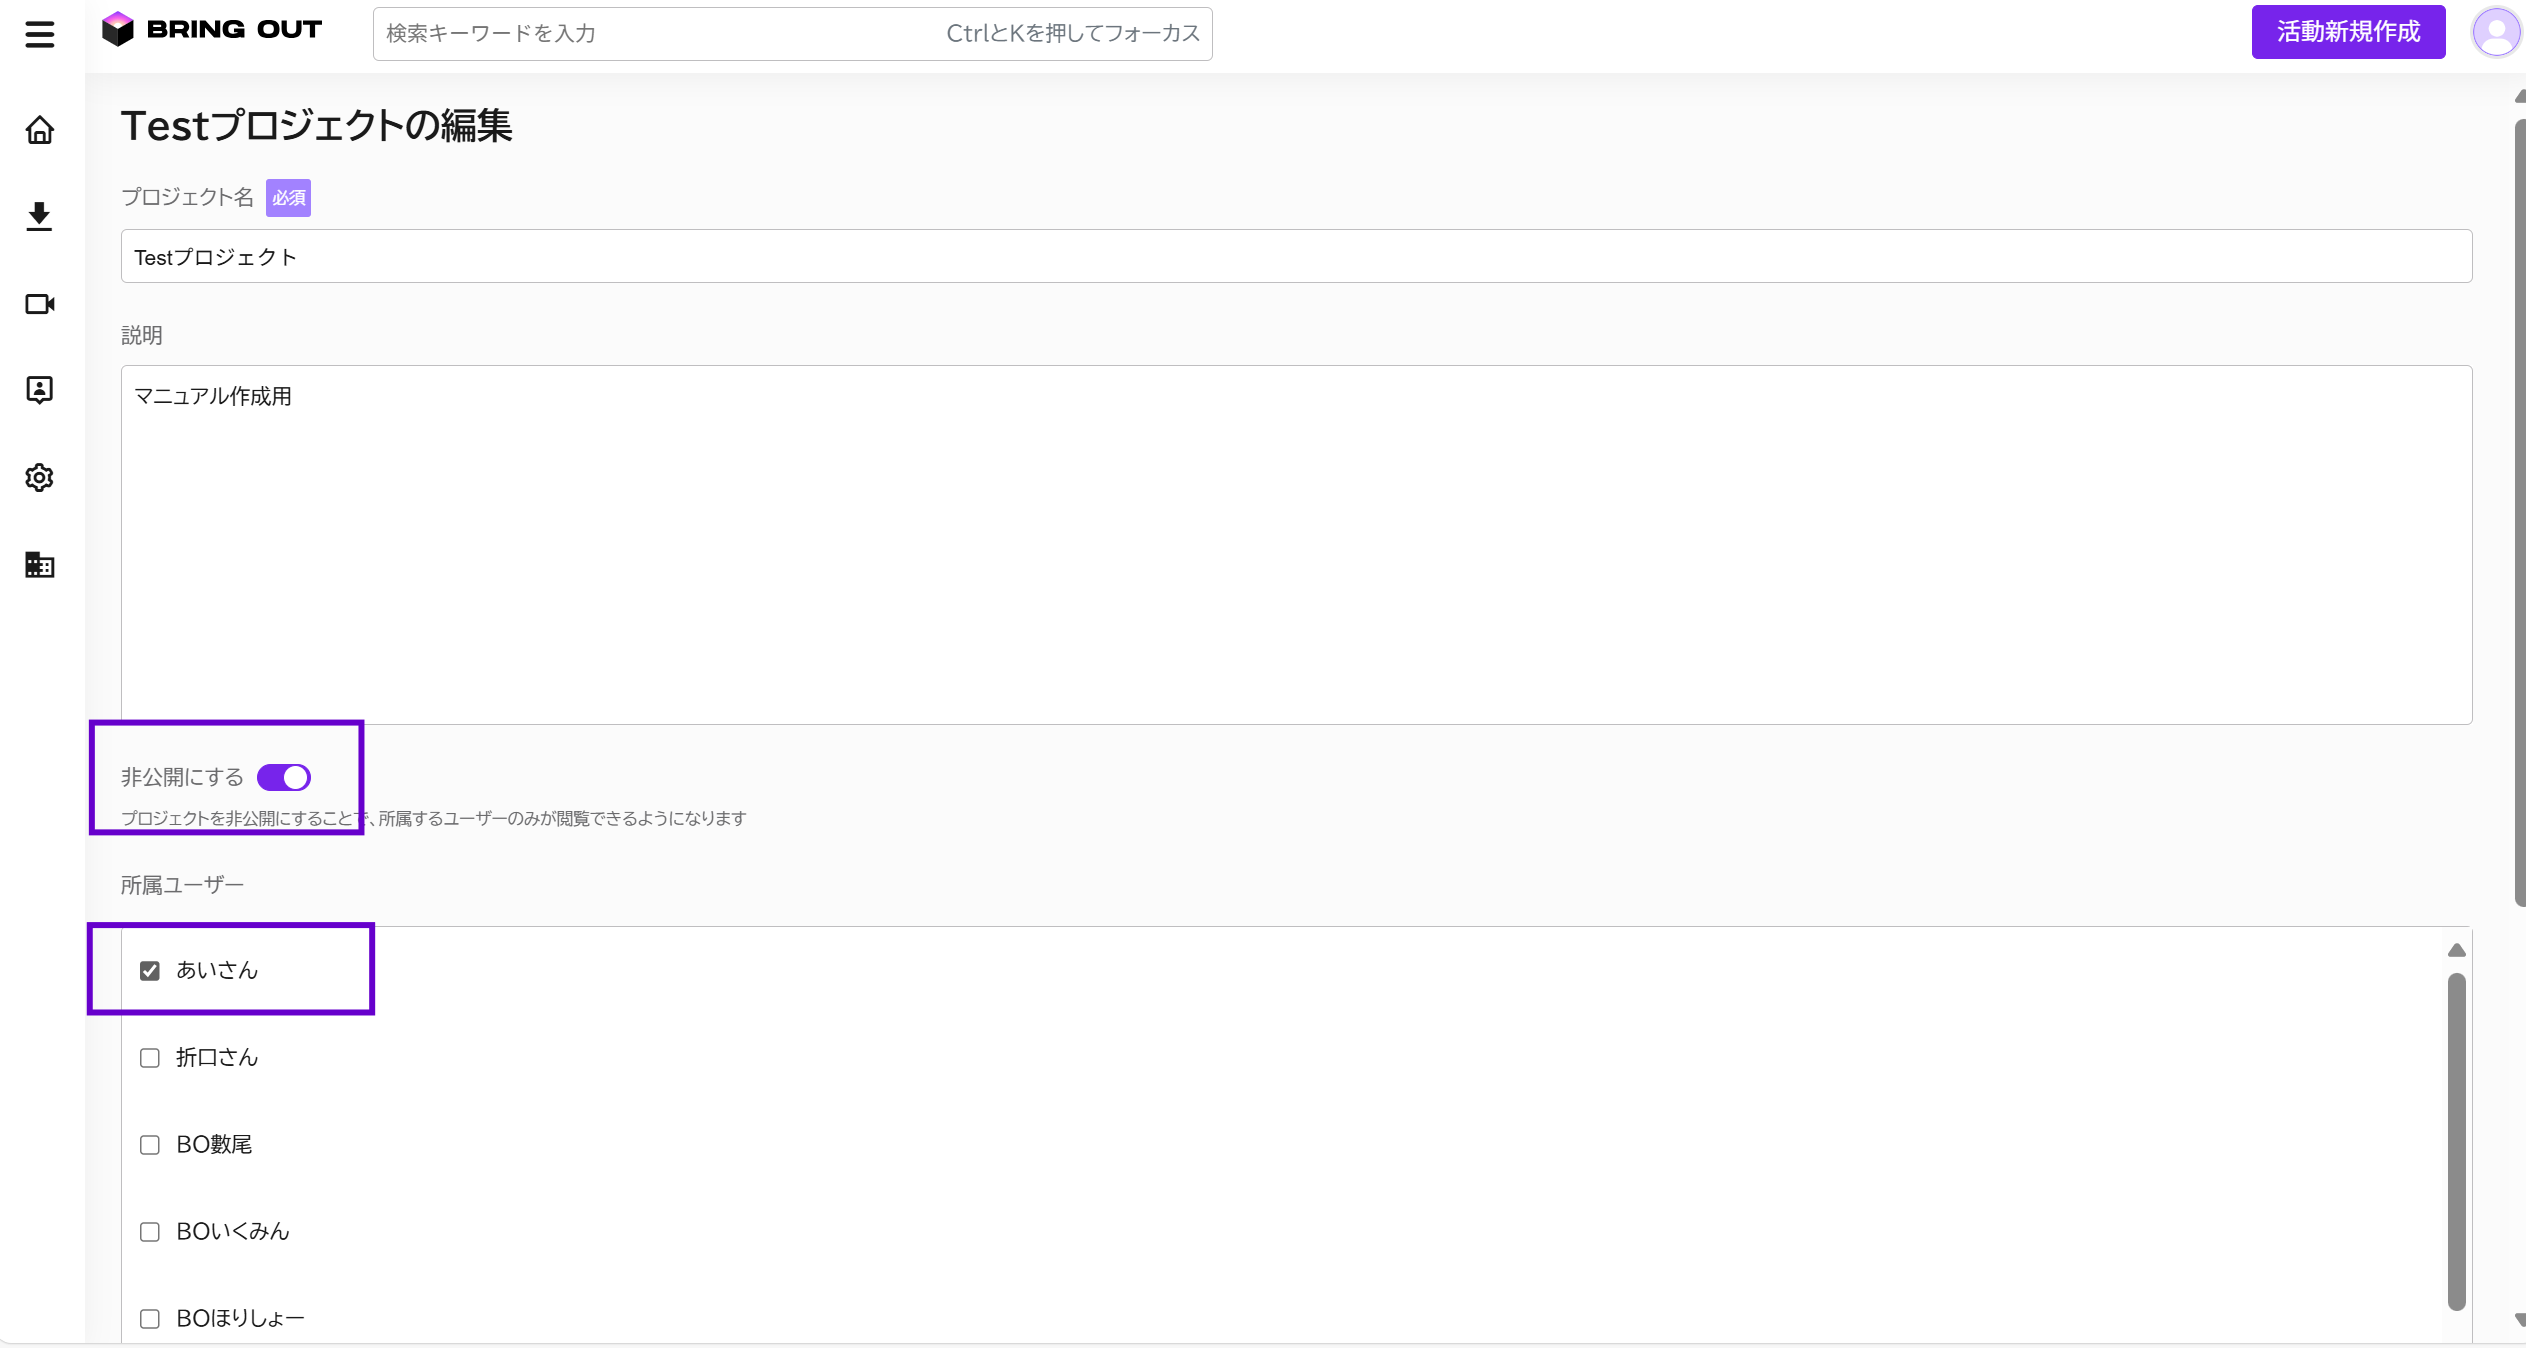The height and width of the screenshot is (1348, 2526).
Task: Open the download sidebar icon
Action: point(40,216)
